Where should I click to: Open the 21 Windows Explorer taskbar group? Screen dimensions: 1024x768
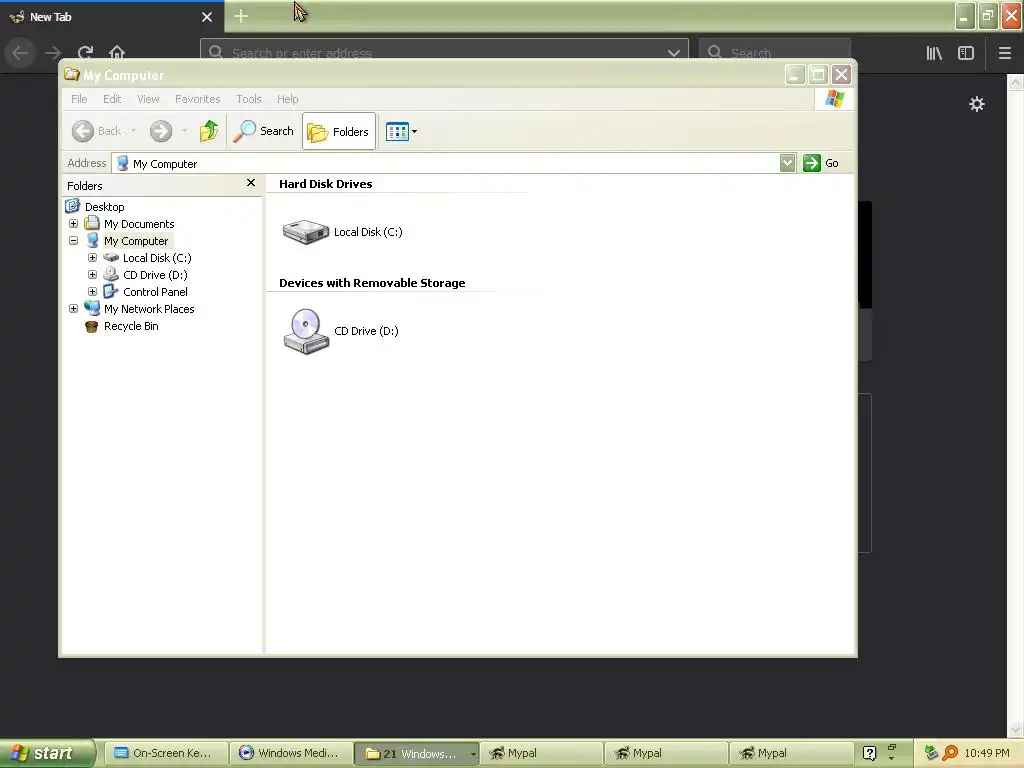coord(417,753)
